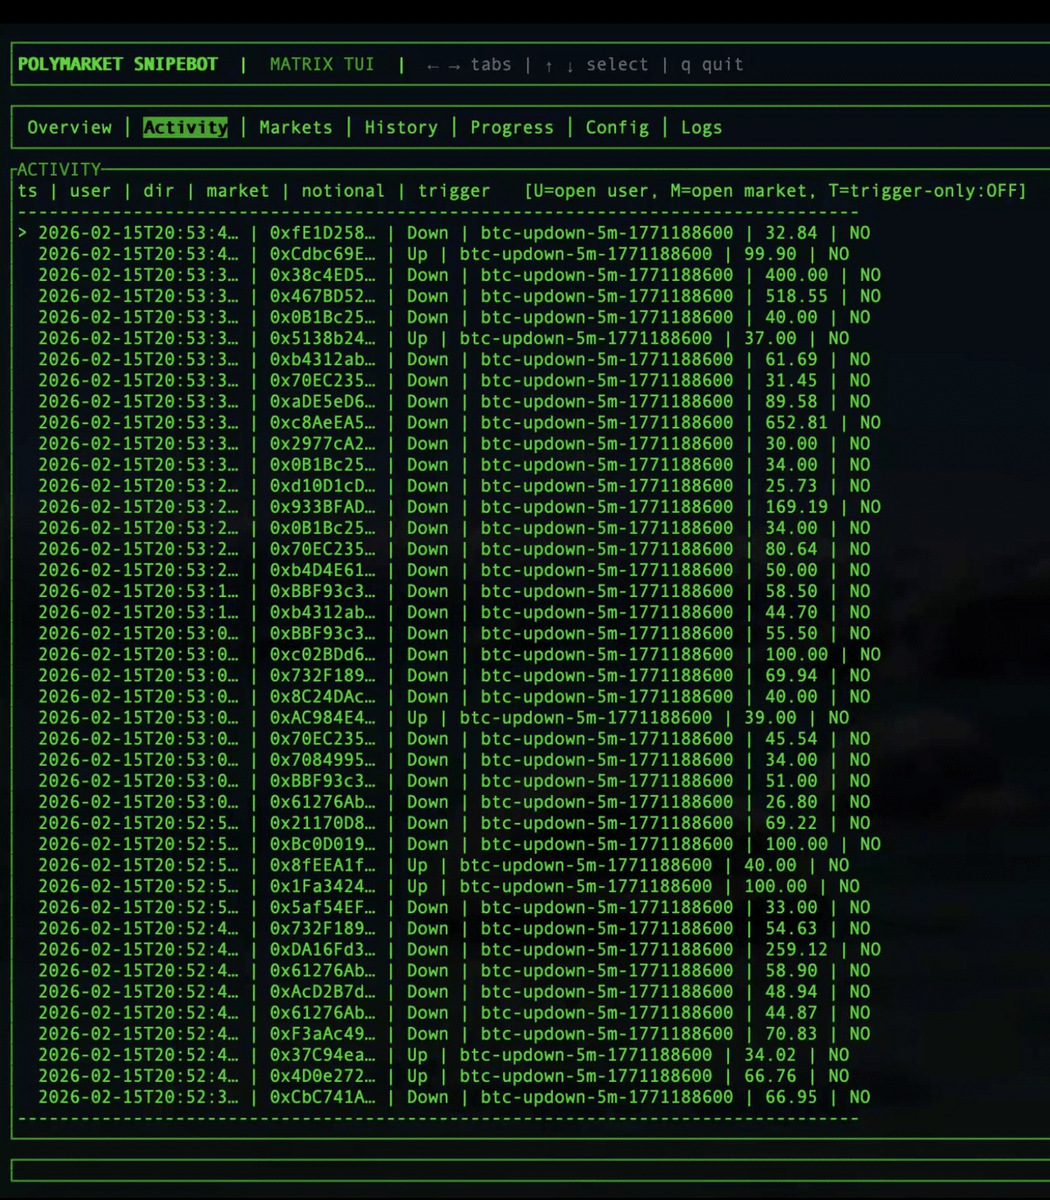Image resolution: width=1050 pixels, height=1200 pixels.
Task: Click notional value 45.54
Action: pos(791,739)
